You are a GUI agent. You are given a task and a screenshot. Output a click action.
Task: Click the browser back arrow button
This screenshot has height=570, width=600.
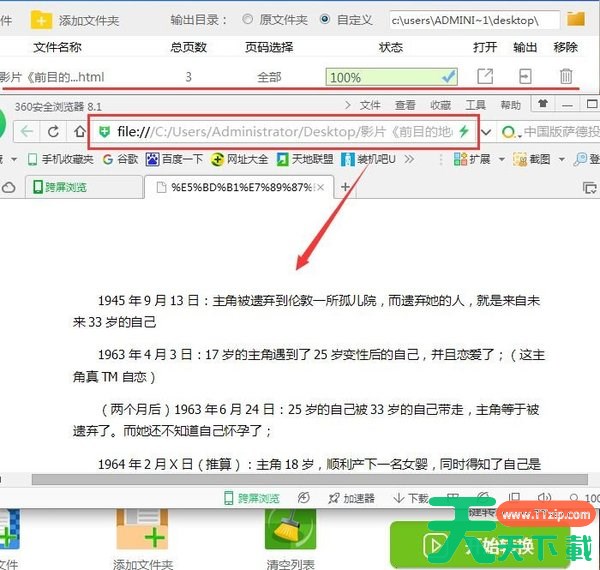28,131
